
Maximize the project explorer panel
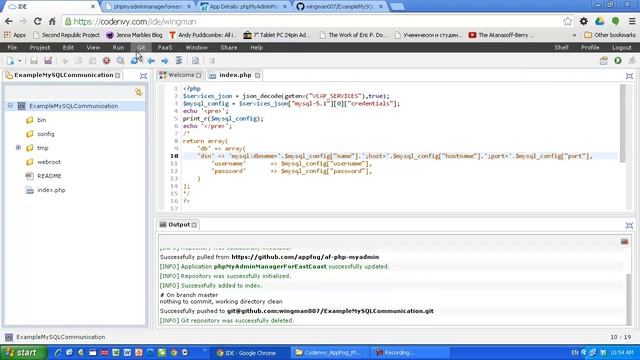tap(143, 76)
